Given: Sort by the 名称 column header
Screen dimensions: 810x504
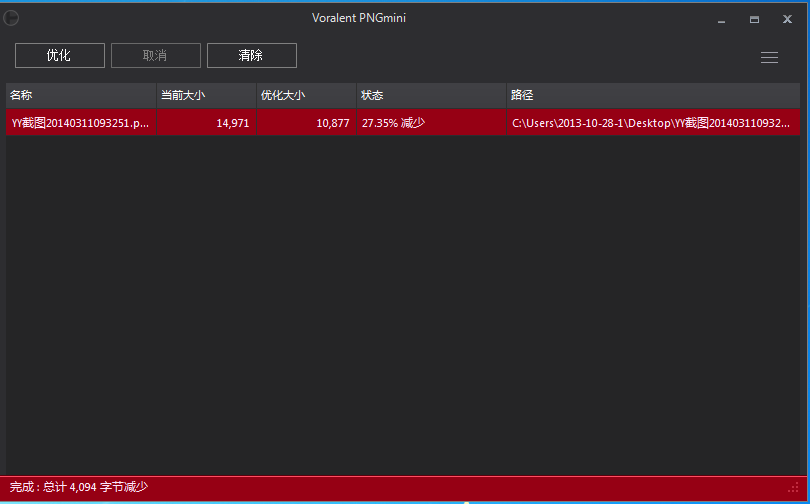Looking at the screenshot, I should tap(81, 96).
